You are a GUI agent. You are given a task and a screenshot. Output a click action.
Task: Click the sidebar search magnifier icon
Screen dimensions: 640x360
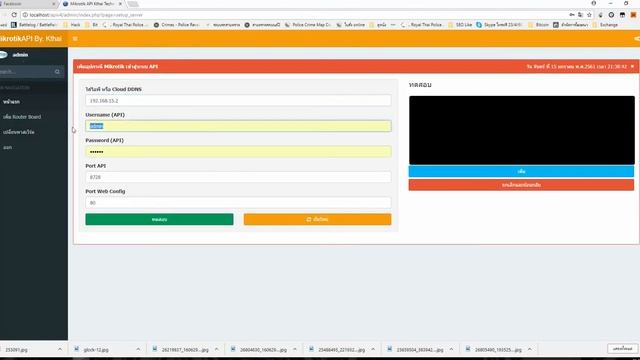point(57,72)
